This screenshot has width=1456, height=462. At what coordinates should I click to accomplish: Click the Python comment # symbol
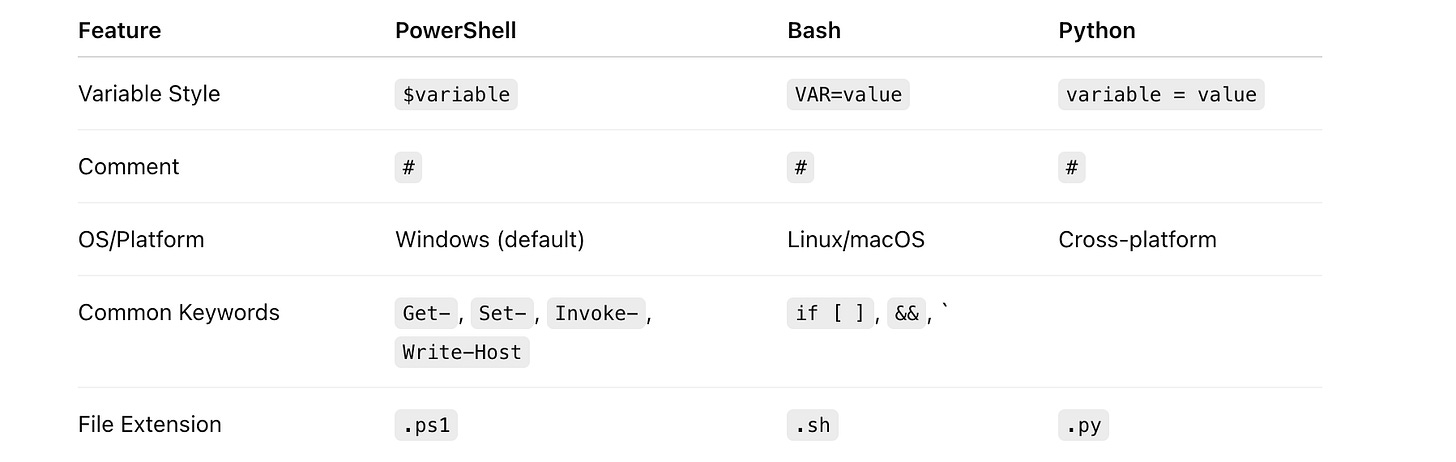coord(1071,167)
